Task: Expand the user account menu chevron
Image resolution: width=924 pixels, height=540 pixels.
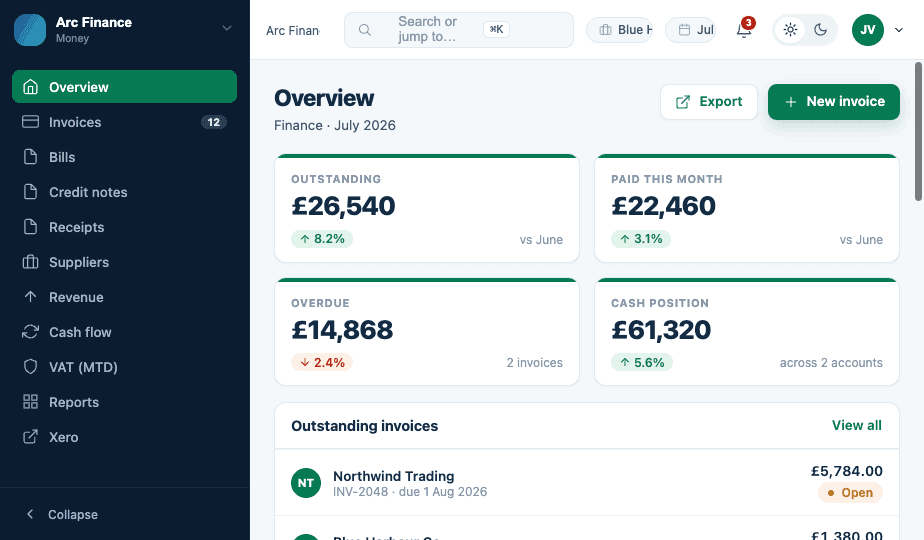Action: (899, 29)
